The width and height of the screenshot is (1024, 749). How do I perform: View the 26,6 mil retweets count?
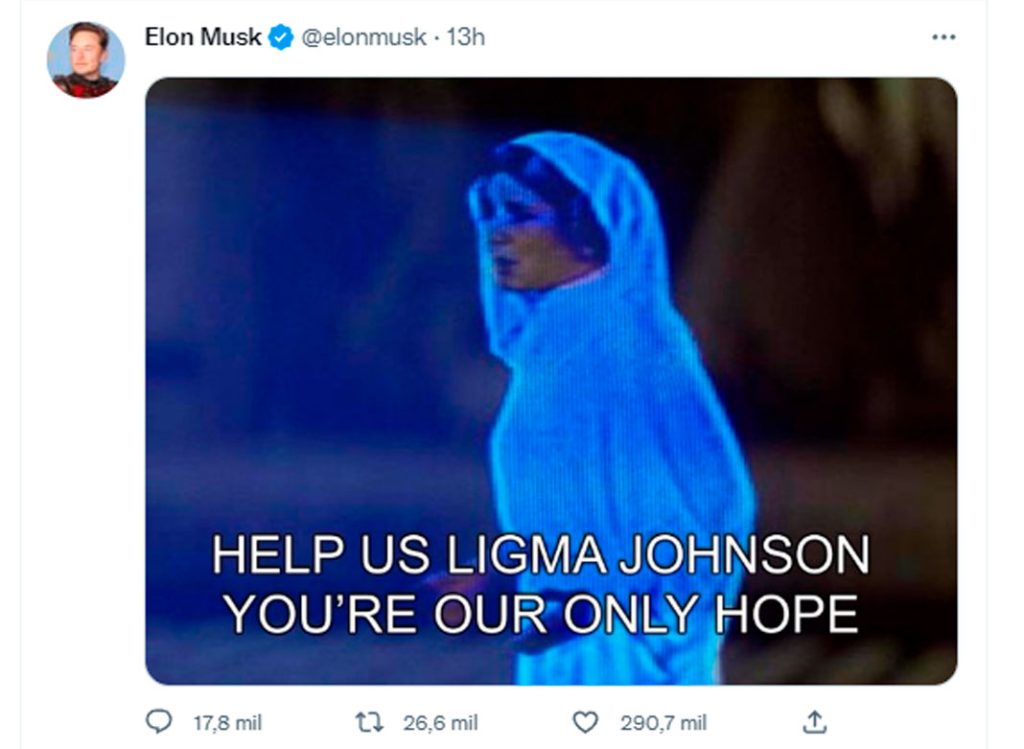click(x=440, y=723)
